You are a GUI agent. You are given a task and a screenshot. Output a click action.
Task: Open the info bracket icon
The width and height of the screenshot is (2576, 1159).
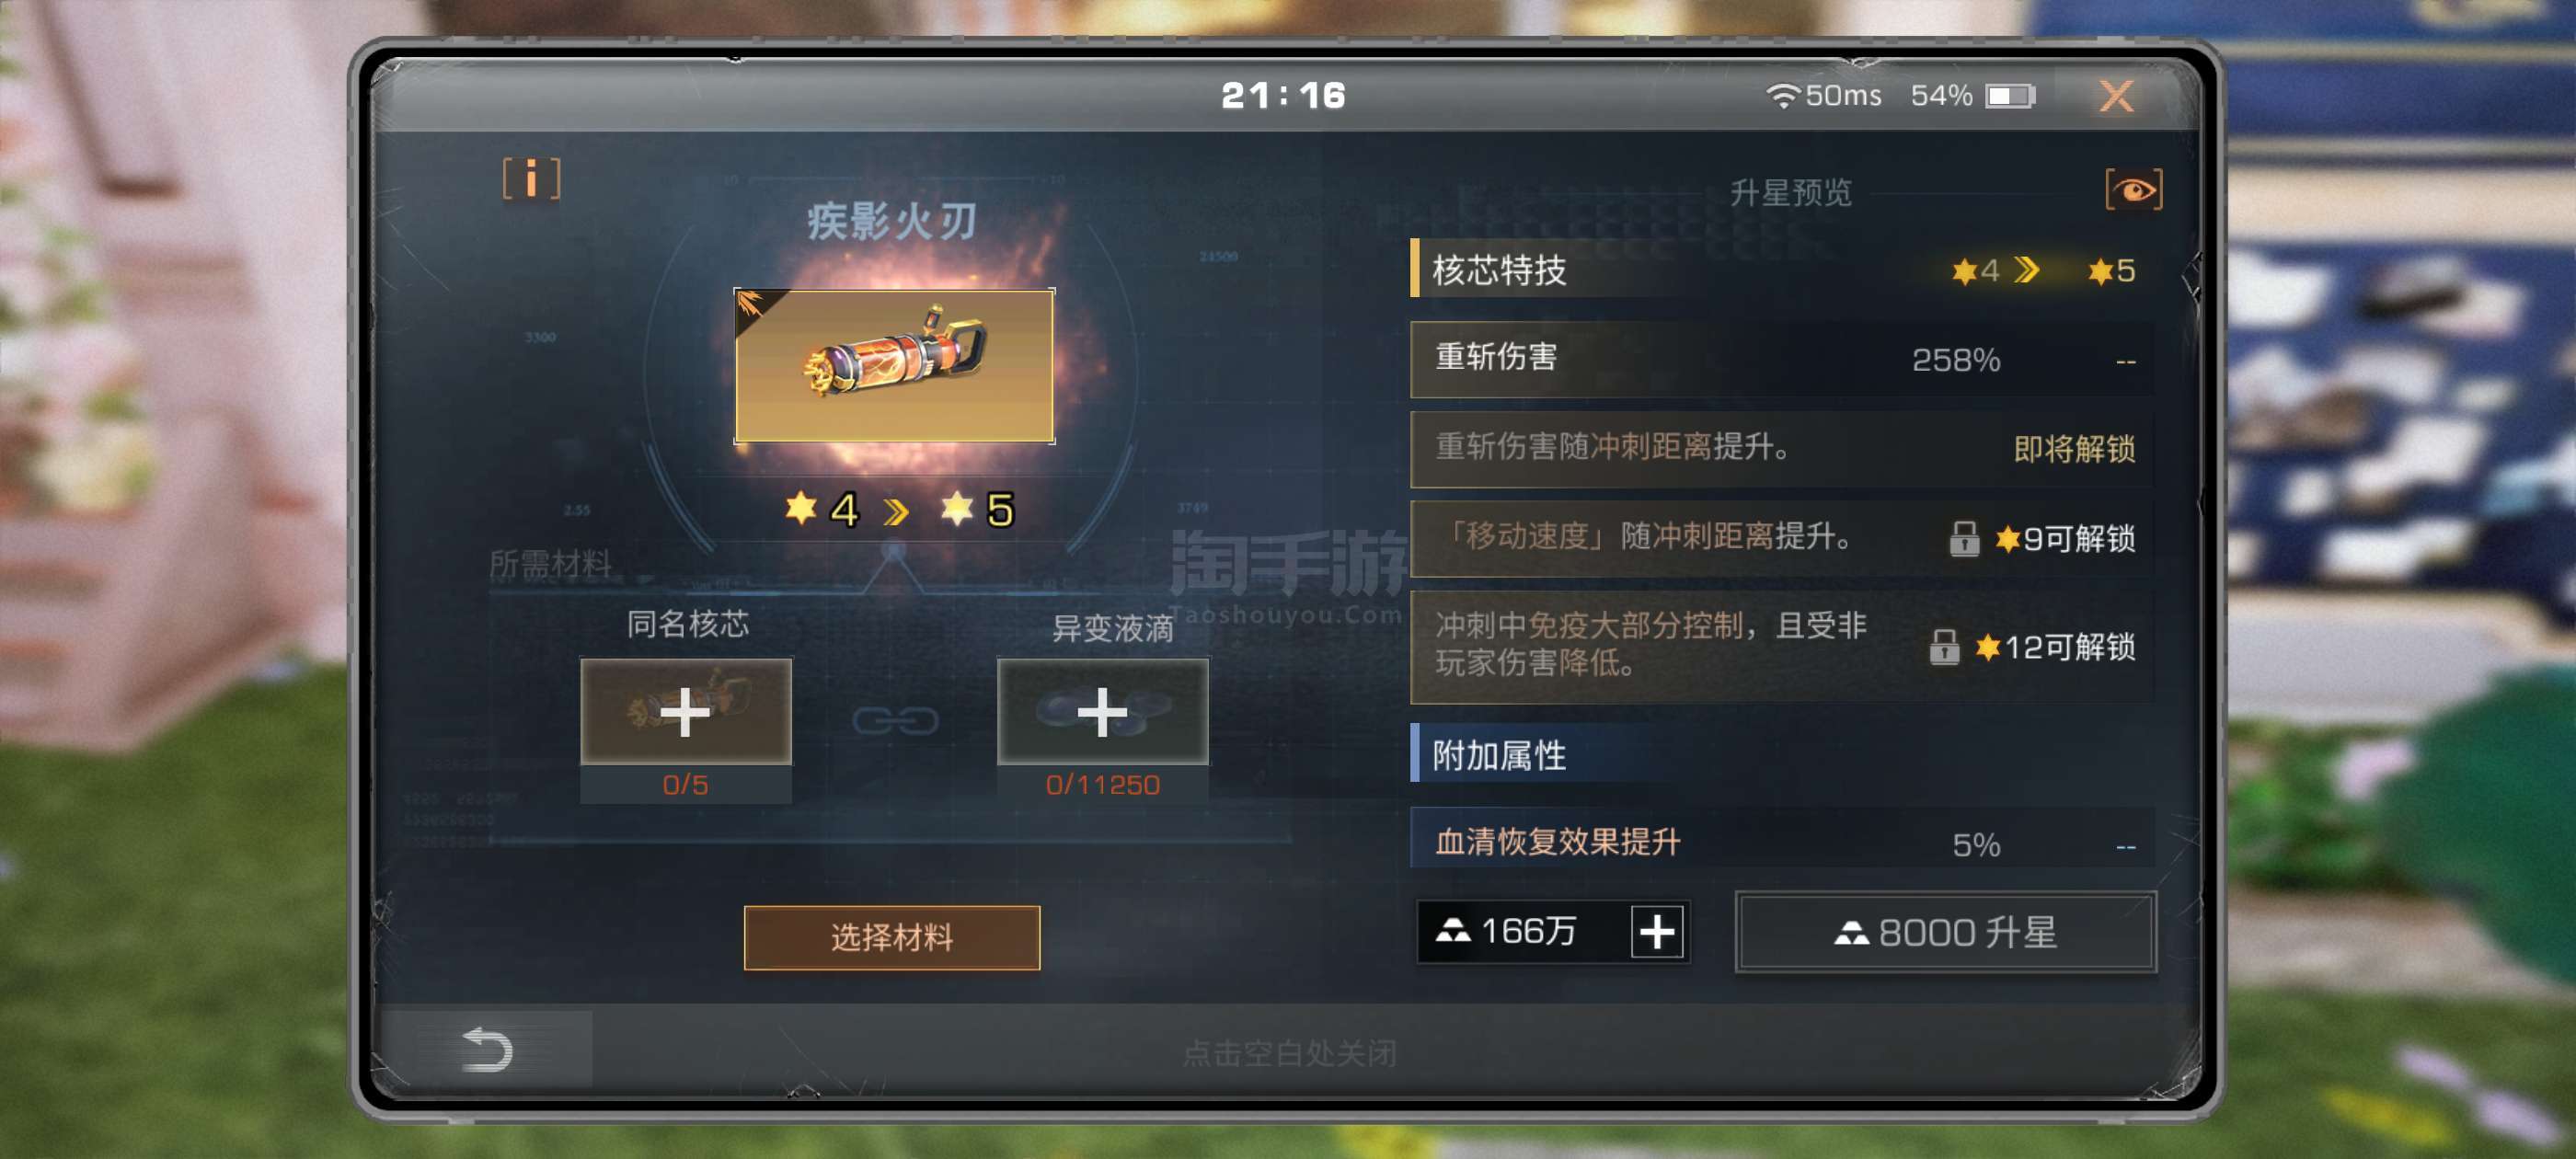531,180
